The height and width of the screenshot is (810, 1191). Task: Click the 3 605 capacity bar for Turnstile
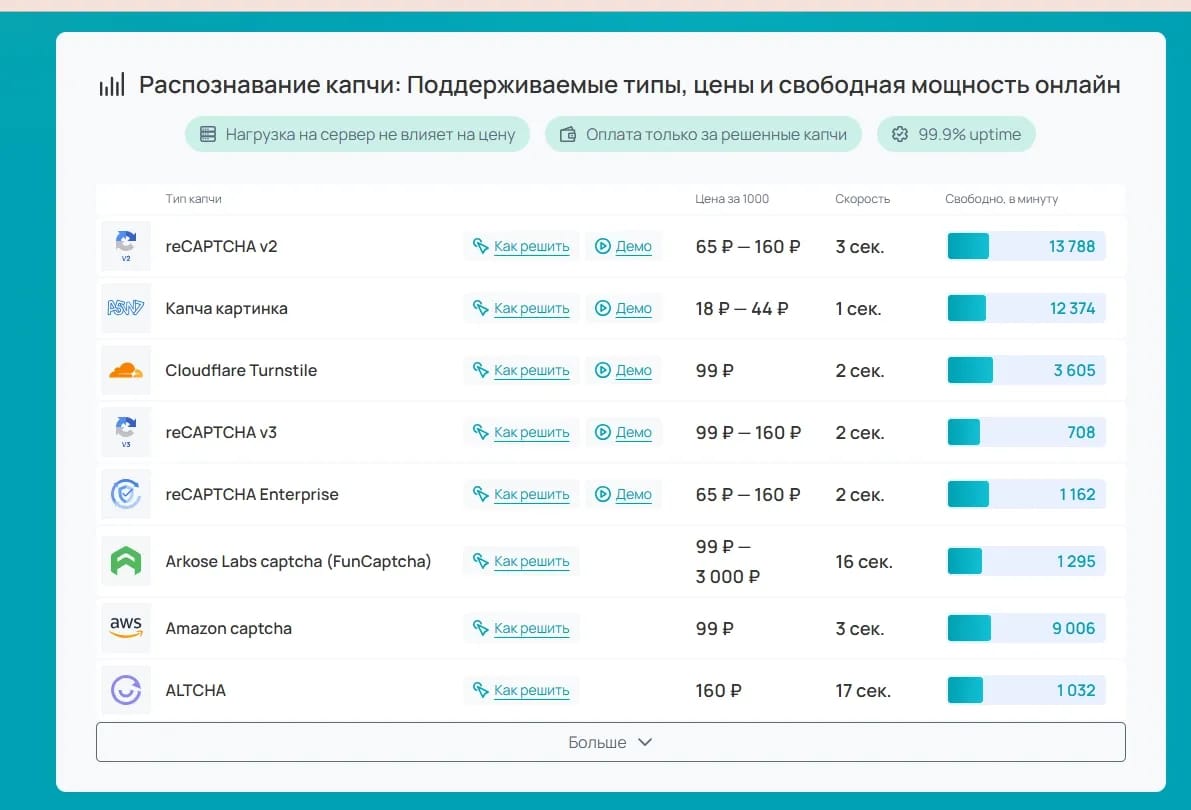1026,370
